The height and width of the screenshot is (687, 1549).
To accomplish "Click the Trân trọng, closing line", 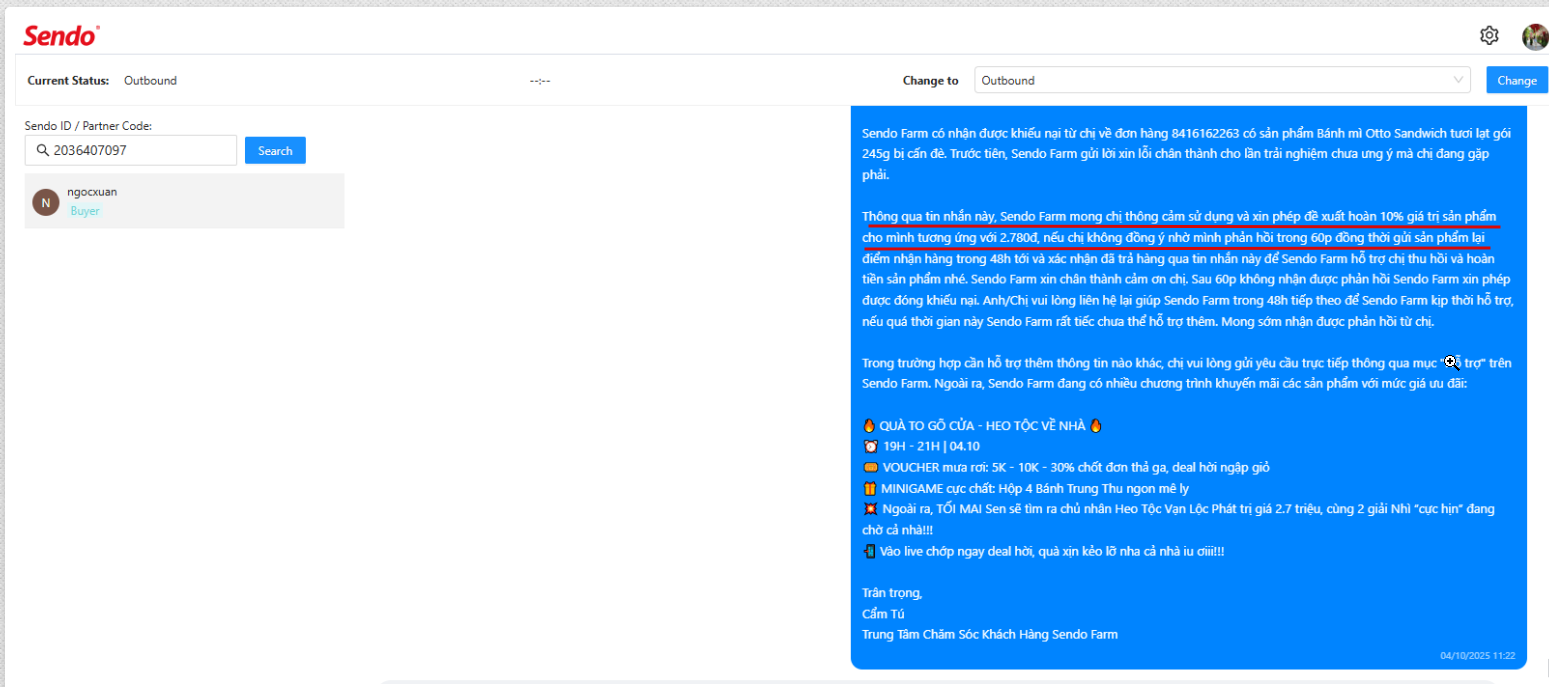I will (x=892, y=593).
